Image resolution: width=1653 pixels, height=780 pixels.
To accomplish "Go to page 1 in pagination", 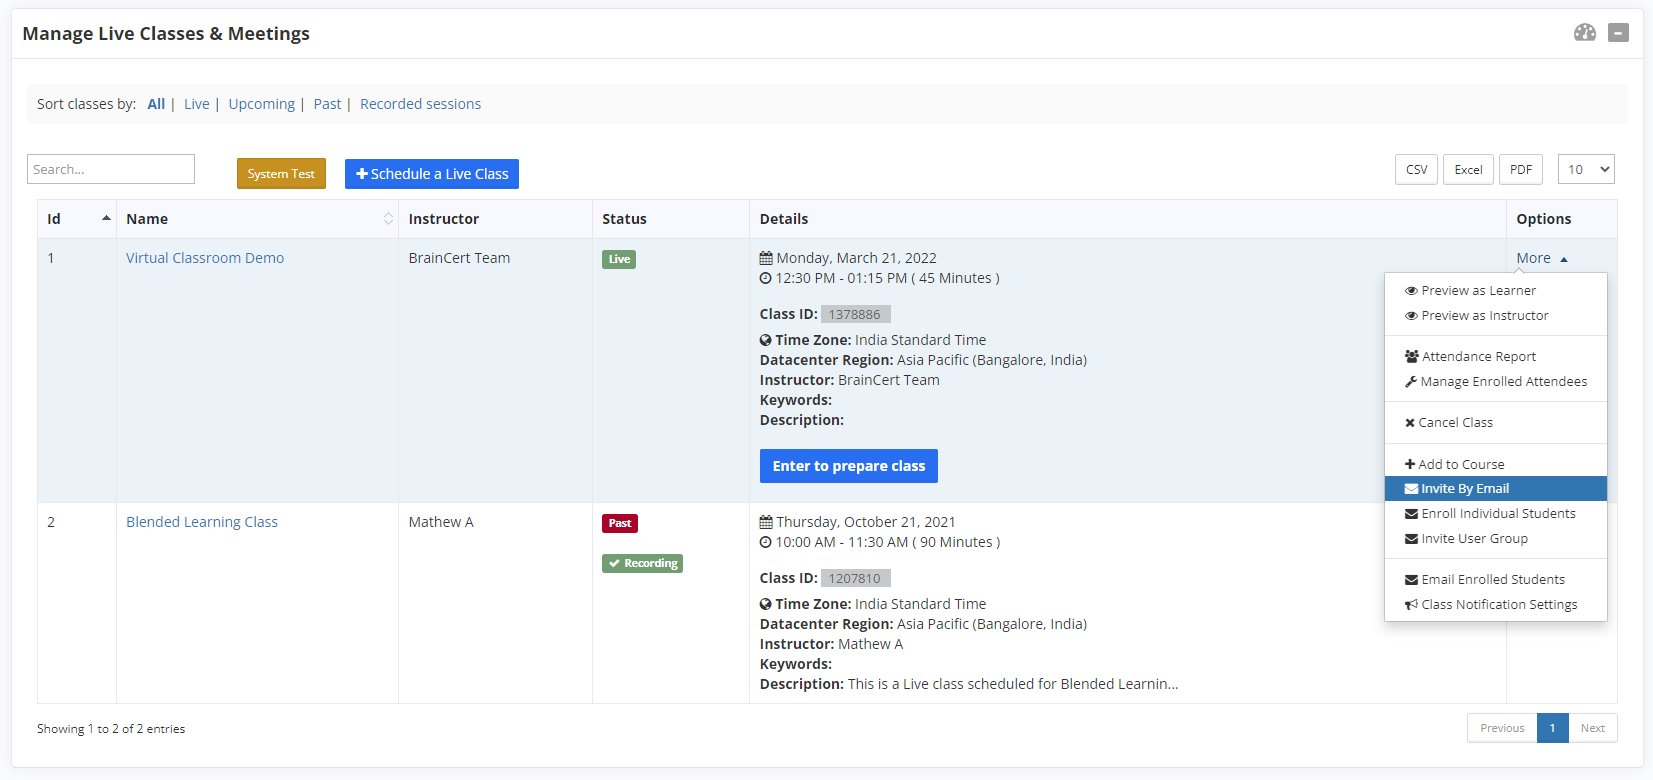I will coord(1553,728).
